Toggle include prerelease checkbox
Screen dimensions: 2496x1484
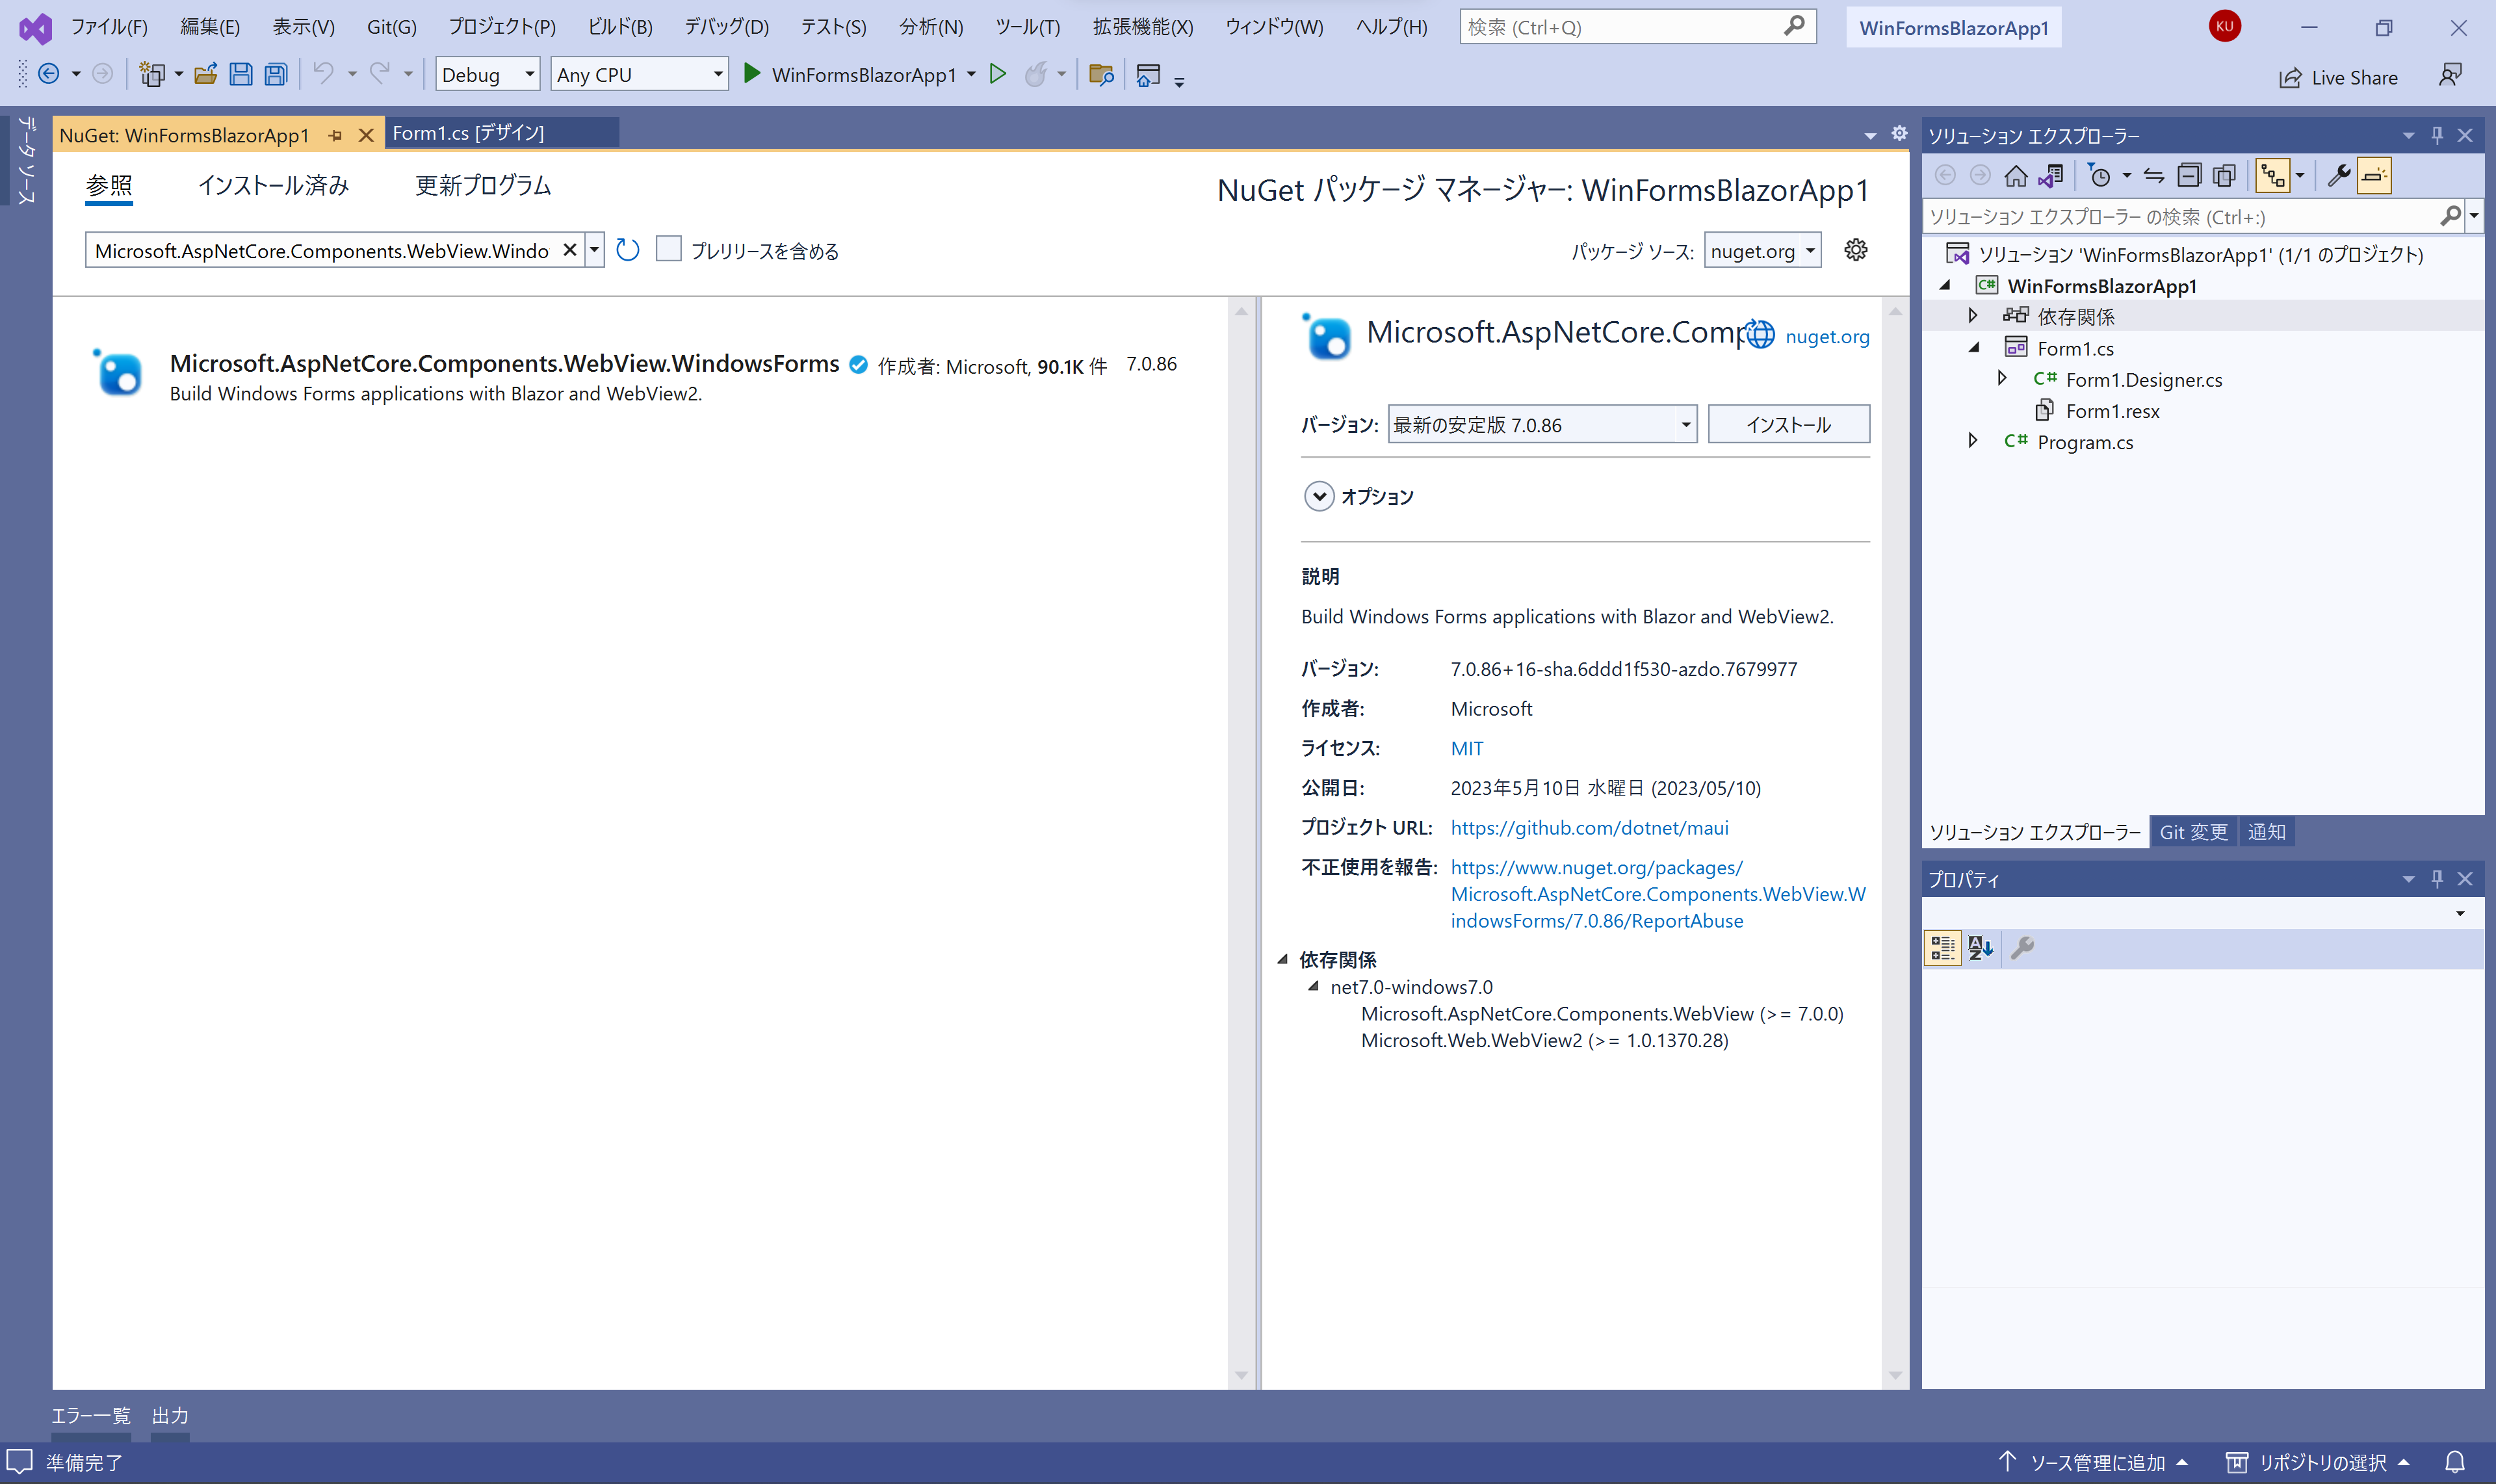tap(668, 249)
